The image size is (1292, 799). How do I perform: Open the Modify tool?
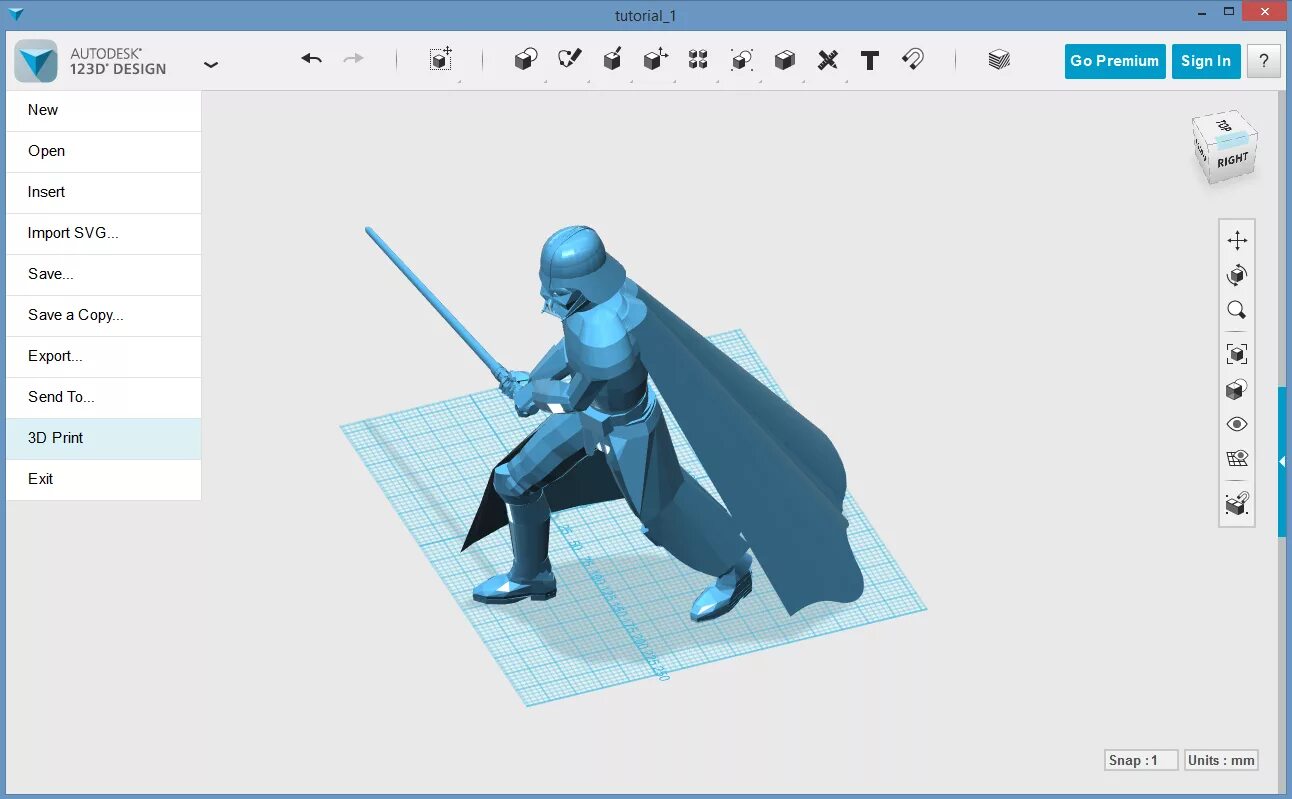pos(655,60)
